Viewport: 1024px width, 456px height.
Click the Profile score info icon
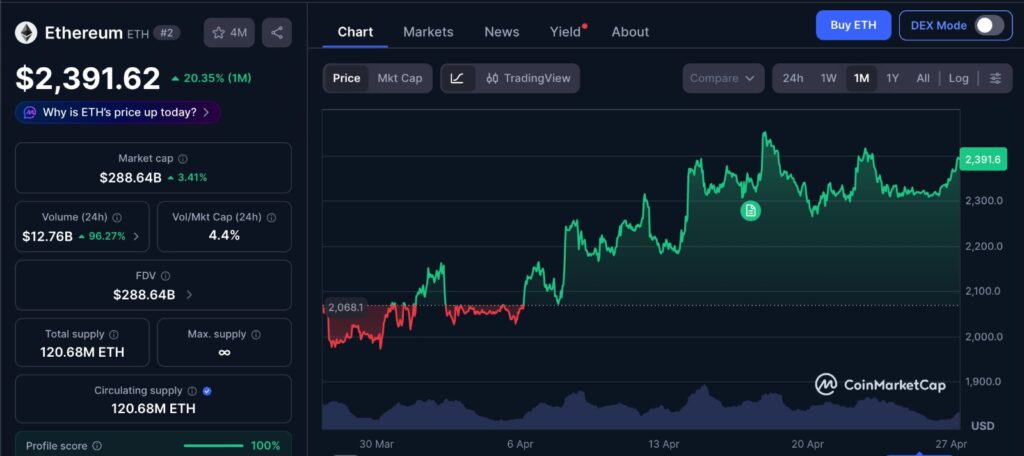click(97, 446)
